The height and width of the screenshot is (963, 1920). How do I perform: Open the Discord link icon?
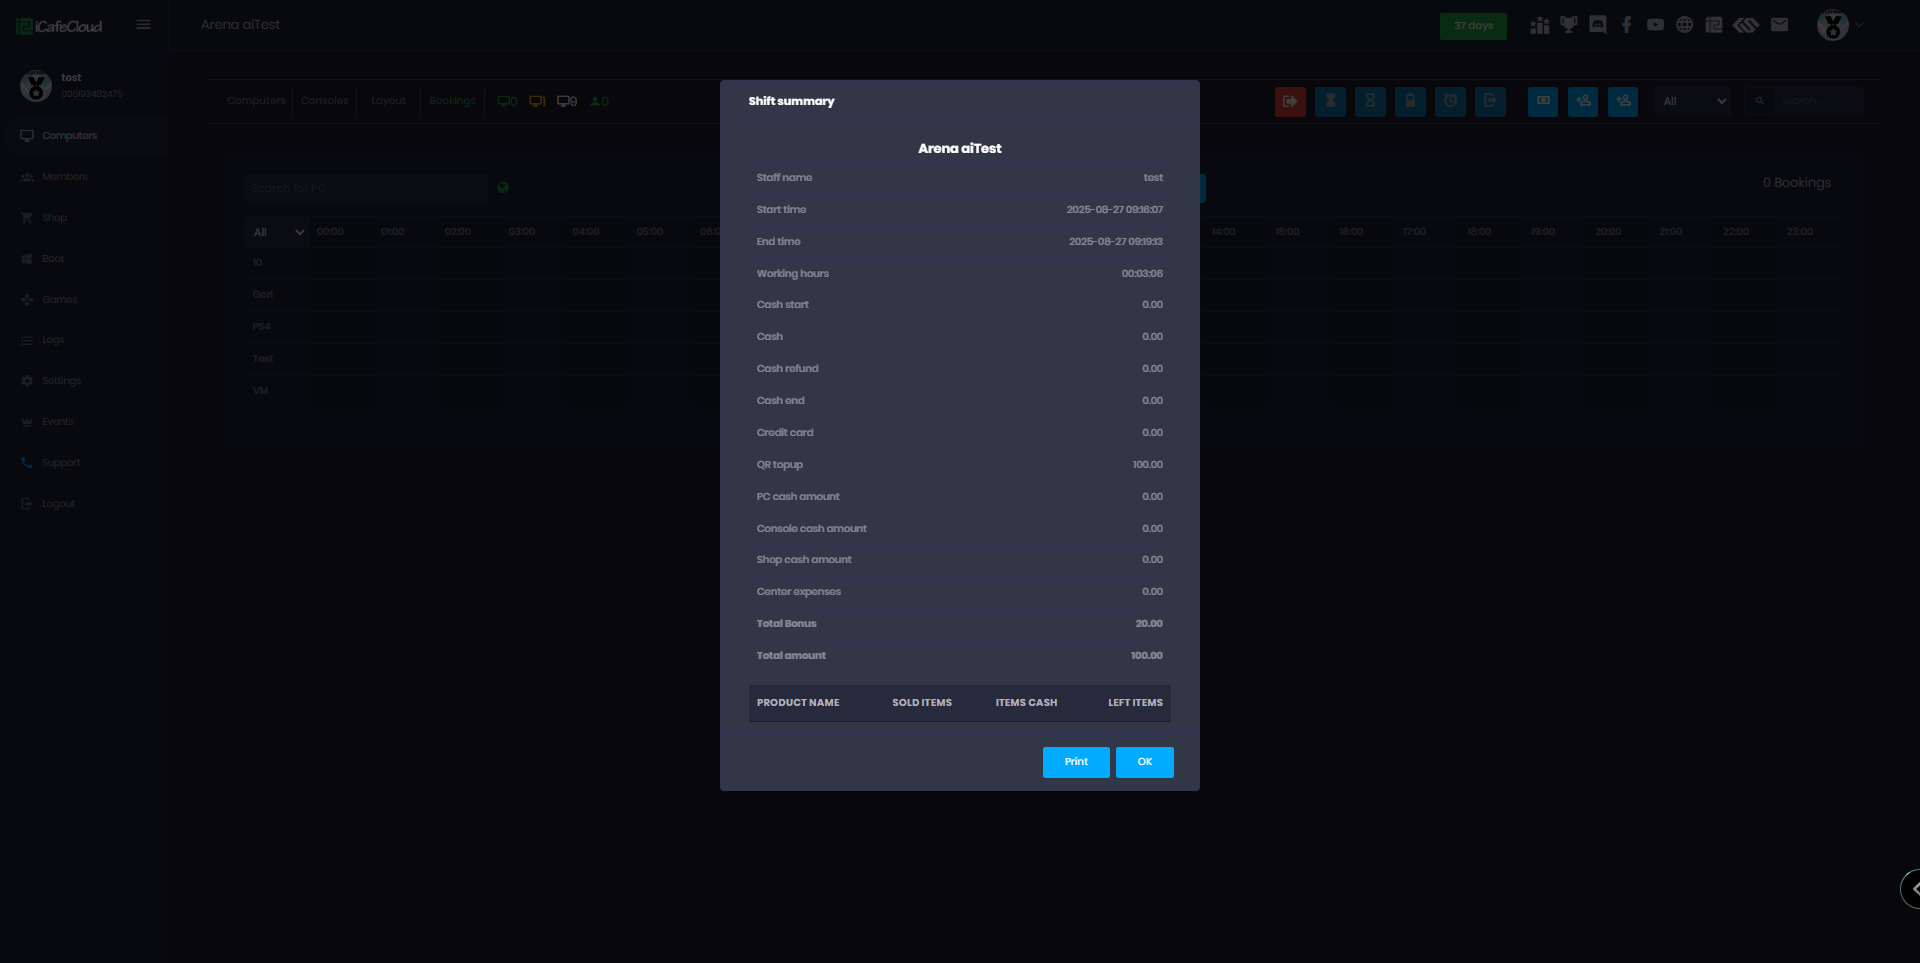(x=1598, y=25)
